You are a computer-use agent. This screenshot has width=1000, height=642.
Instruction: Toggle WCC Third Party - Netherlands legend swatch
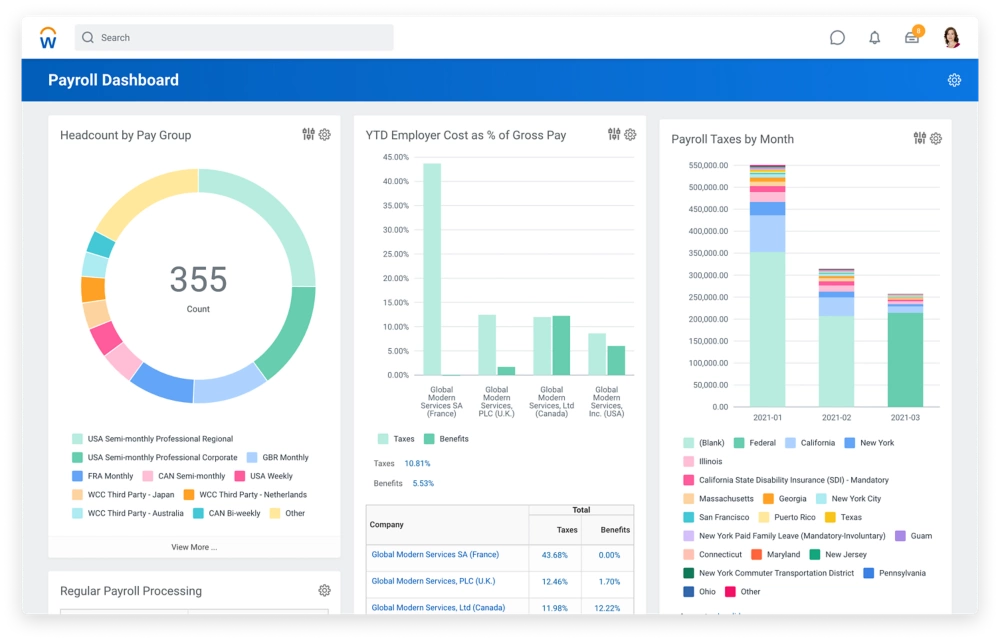tap(189, 494)
